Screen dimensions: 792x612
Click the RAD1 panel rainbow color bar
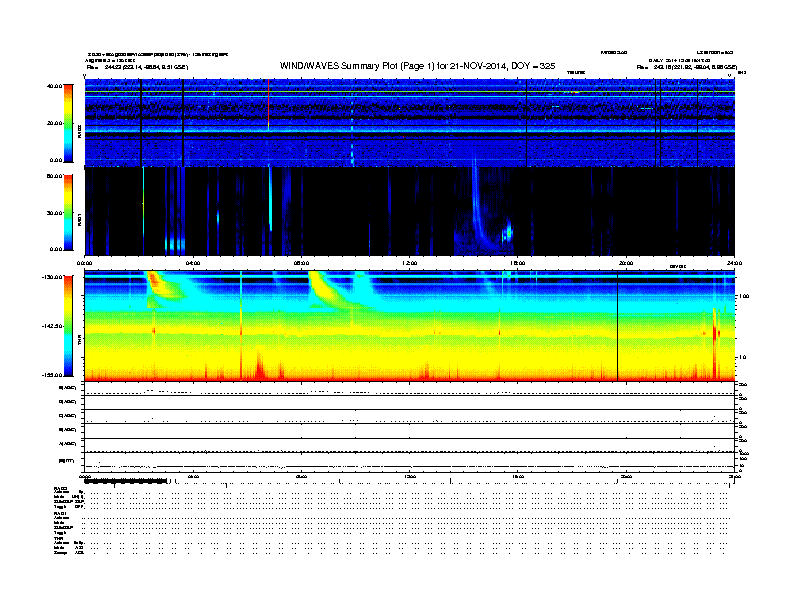[x=68, y=213]
